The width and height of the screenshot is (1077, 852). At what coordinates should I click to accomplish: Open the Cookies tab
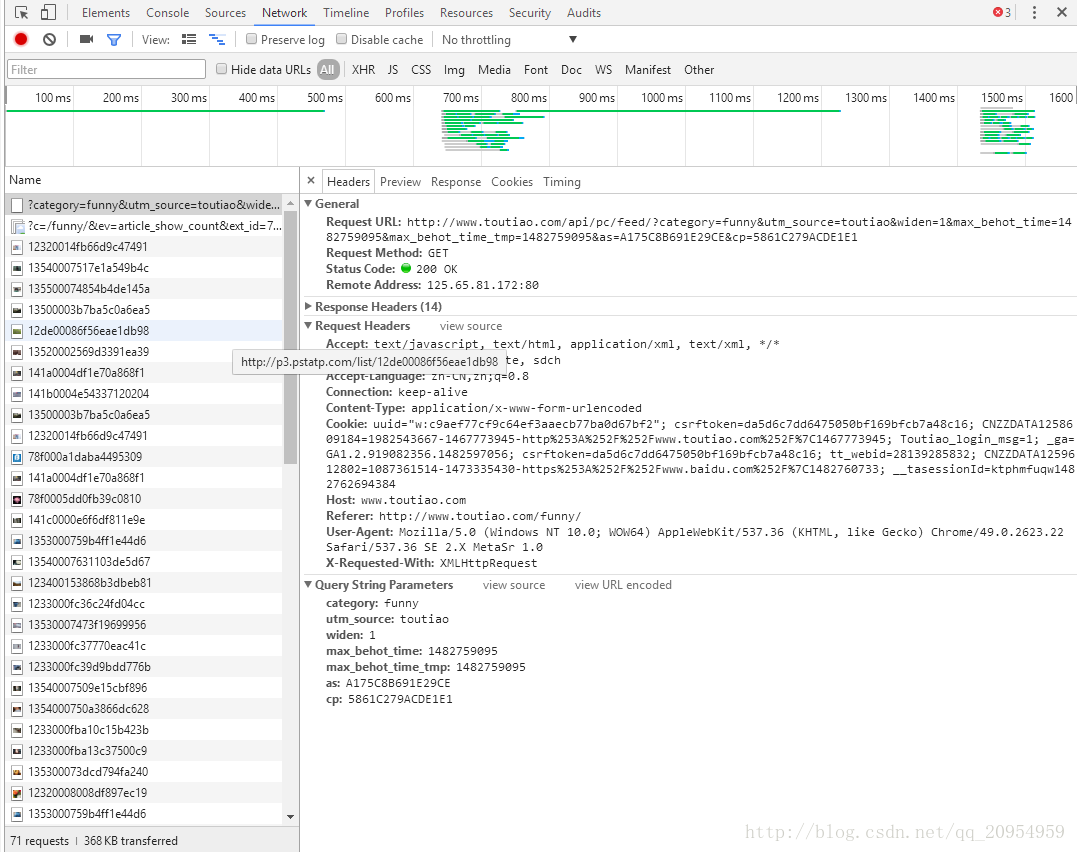tap(512, 181)
